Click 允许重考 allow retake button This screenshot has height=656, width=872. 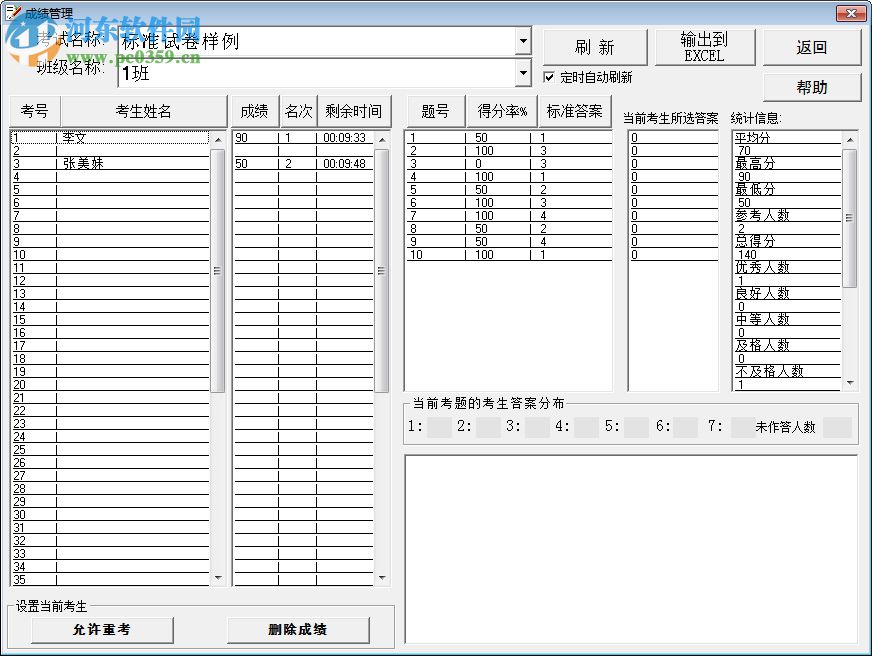click(102, 629)
